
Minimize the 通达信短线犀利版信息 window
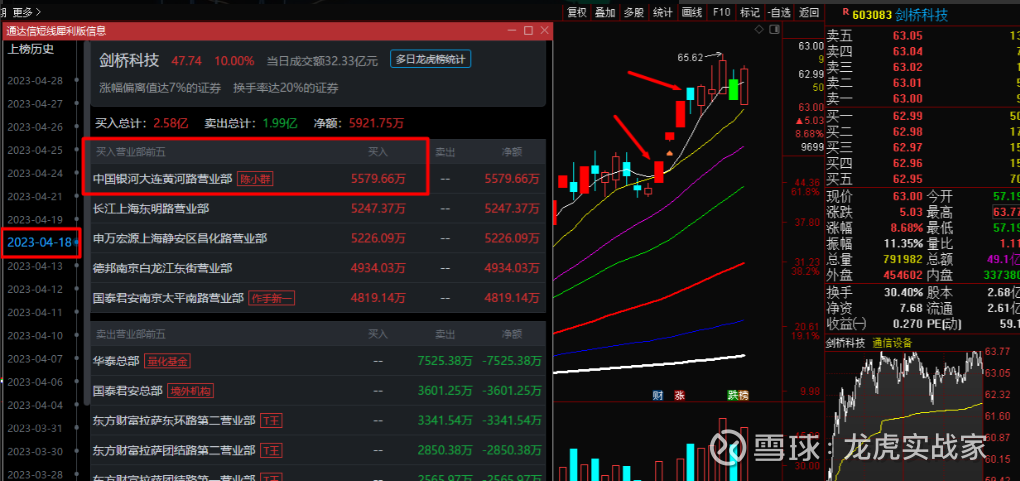click(513, 31)
